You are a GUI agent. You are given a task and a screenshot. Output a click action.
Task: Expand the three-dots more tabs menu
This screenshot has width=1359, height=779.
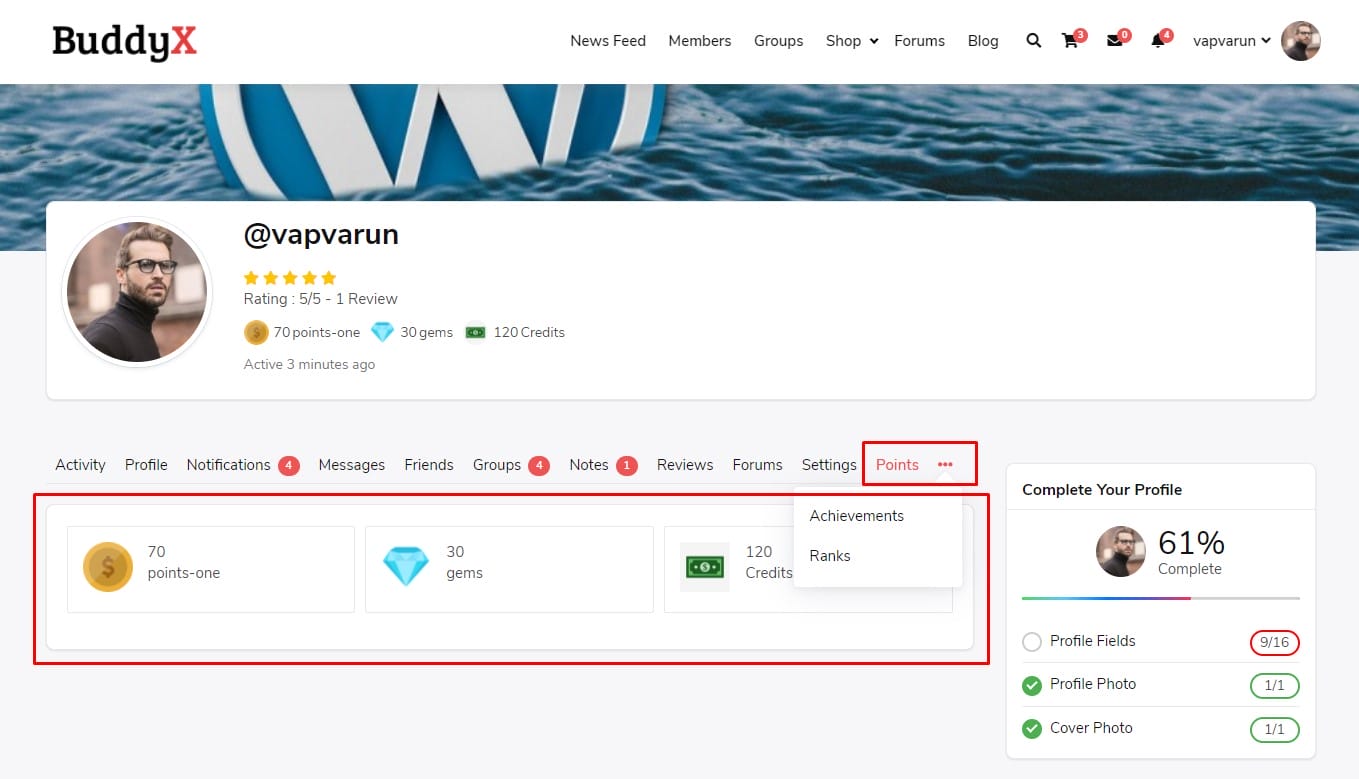pyautogui.click(x=945, y=465)
